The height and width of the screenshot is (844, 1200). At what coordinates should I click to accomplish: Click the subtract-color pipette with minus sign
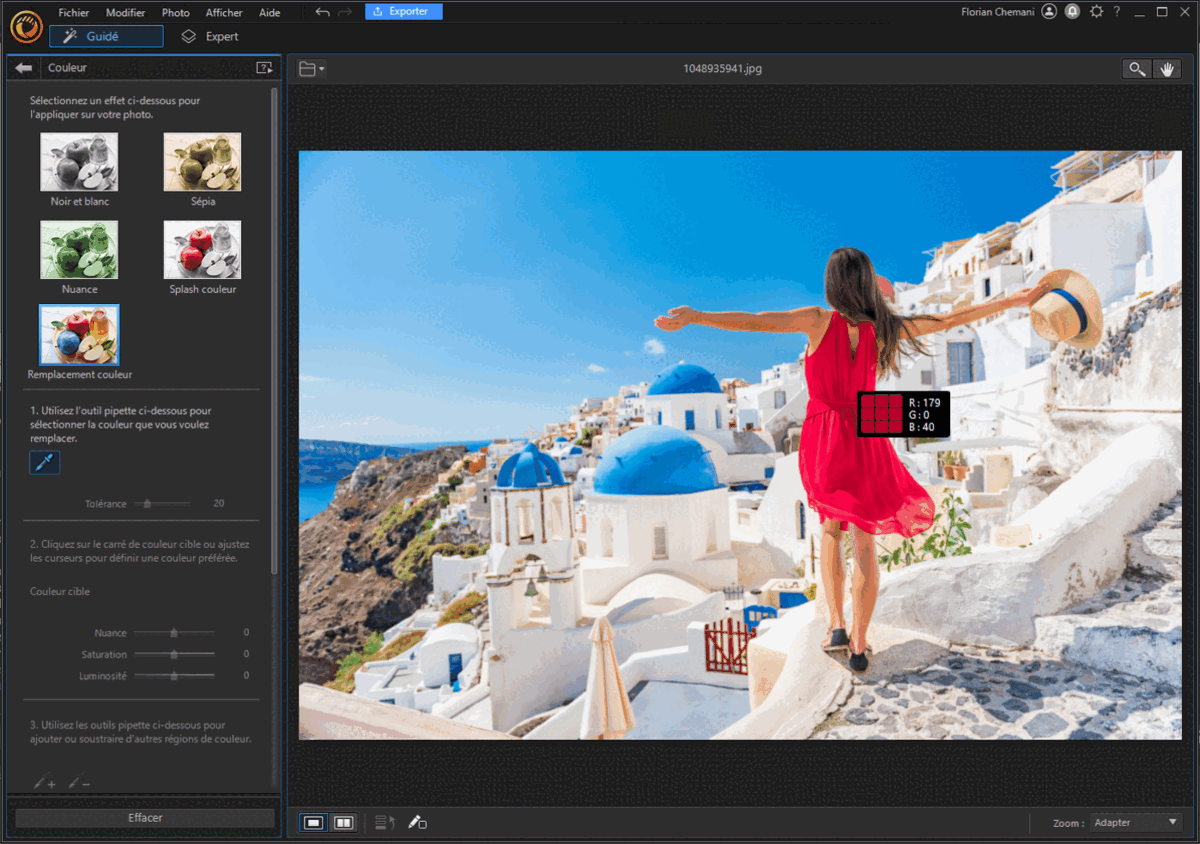coord(79,783)
